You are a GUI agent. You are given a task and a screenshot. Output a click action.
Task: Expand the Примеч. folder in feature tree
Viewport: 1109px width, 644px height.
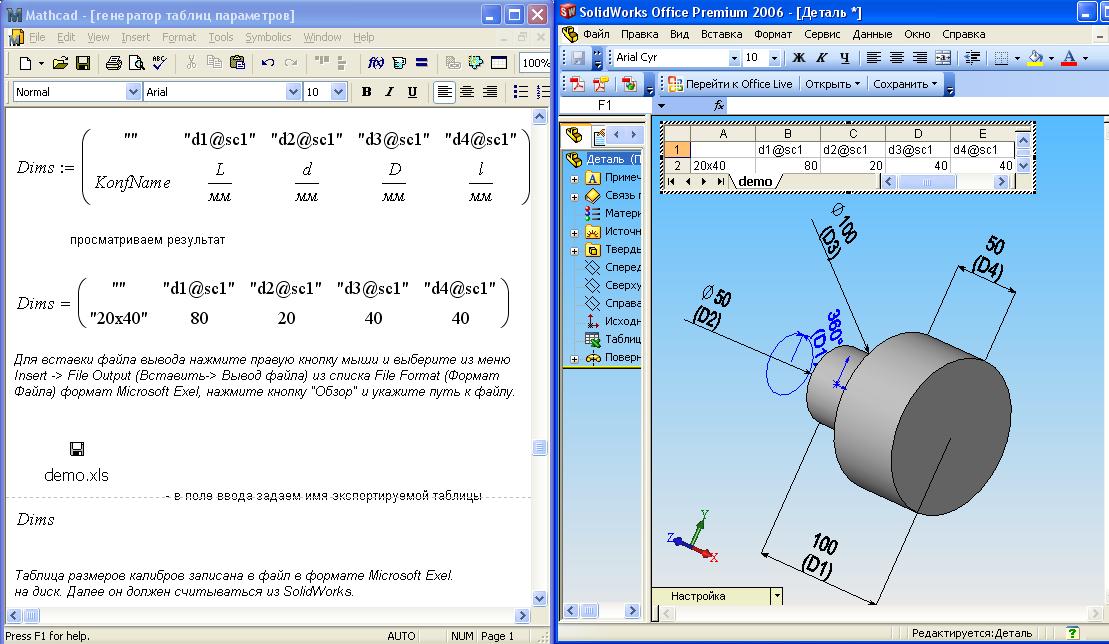(574, 179)
